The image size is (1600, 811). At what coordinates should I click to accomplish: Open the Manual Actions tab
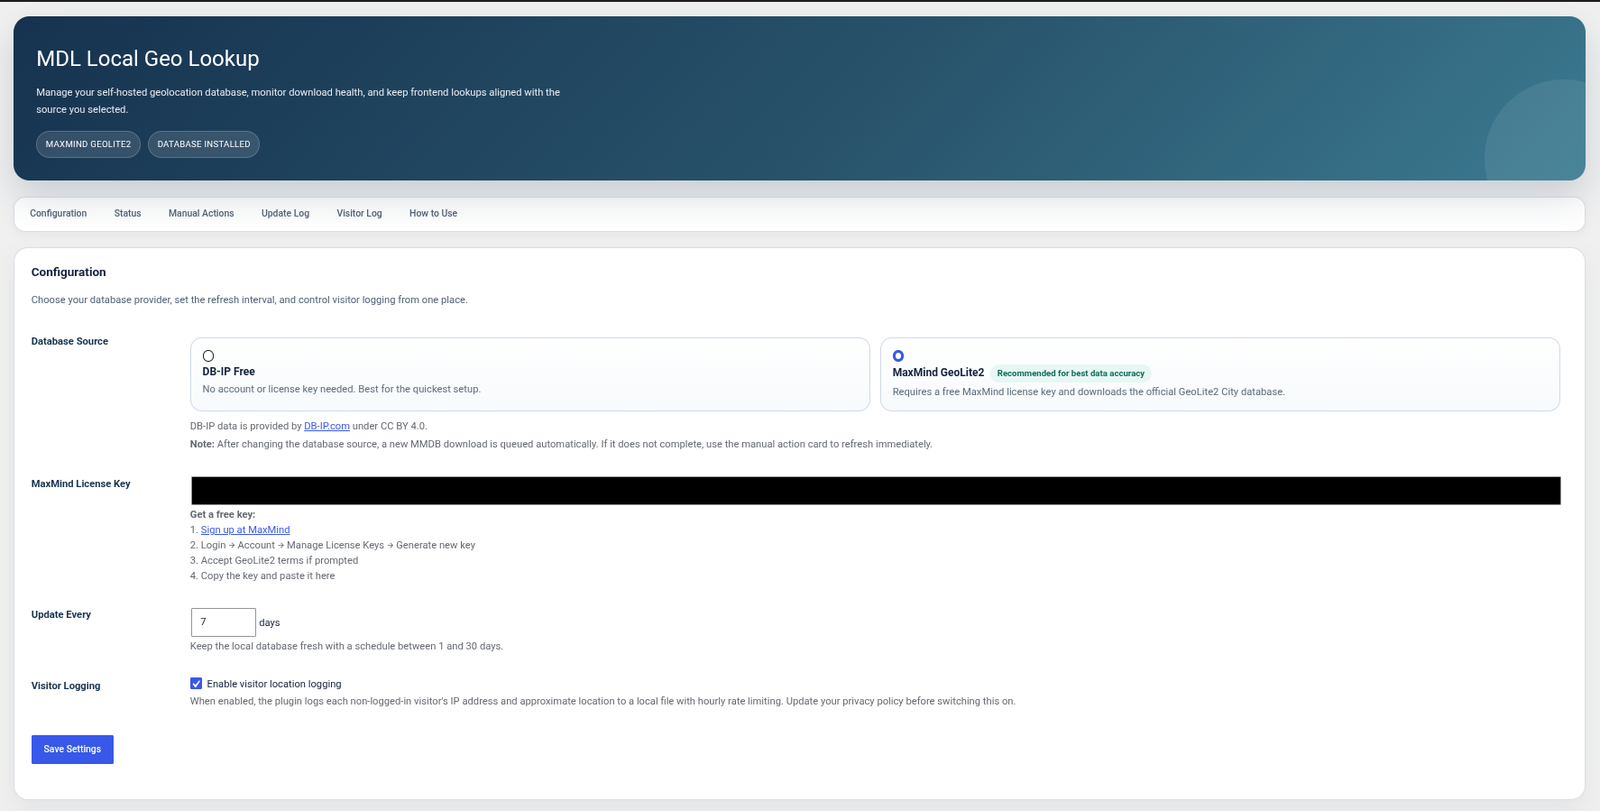(x=201, y=213)
